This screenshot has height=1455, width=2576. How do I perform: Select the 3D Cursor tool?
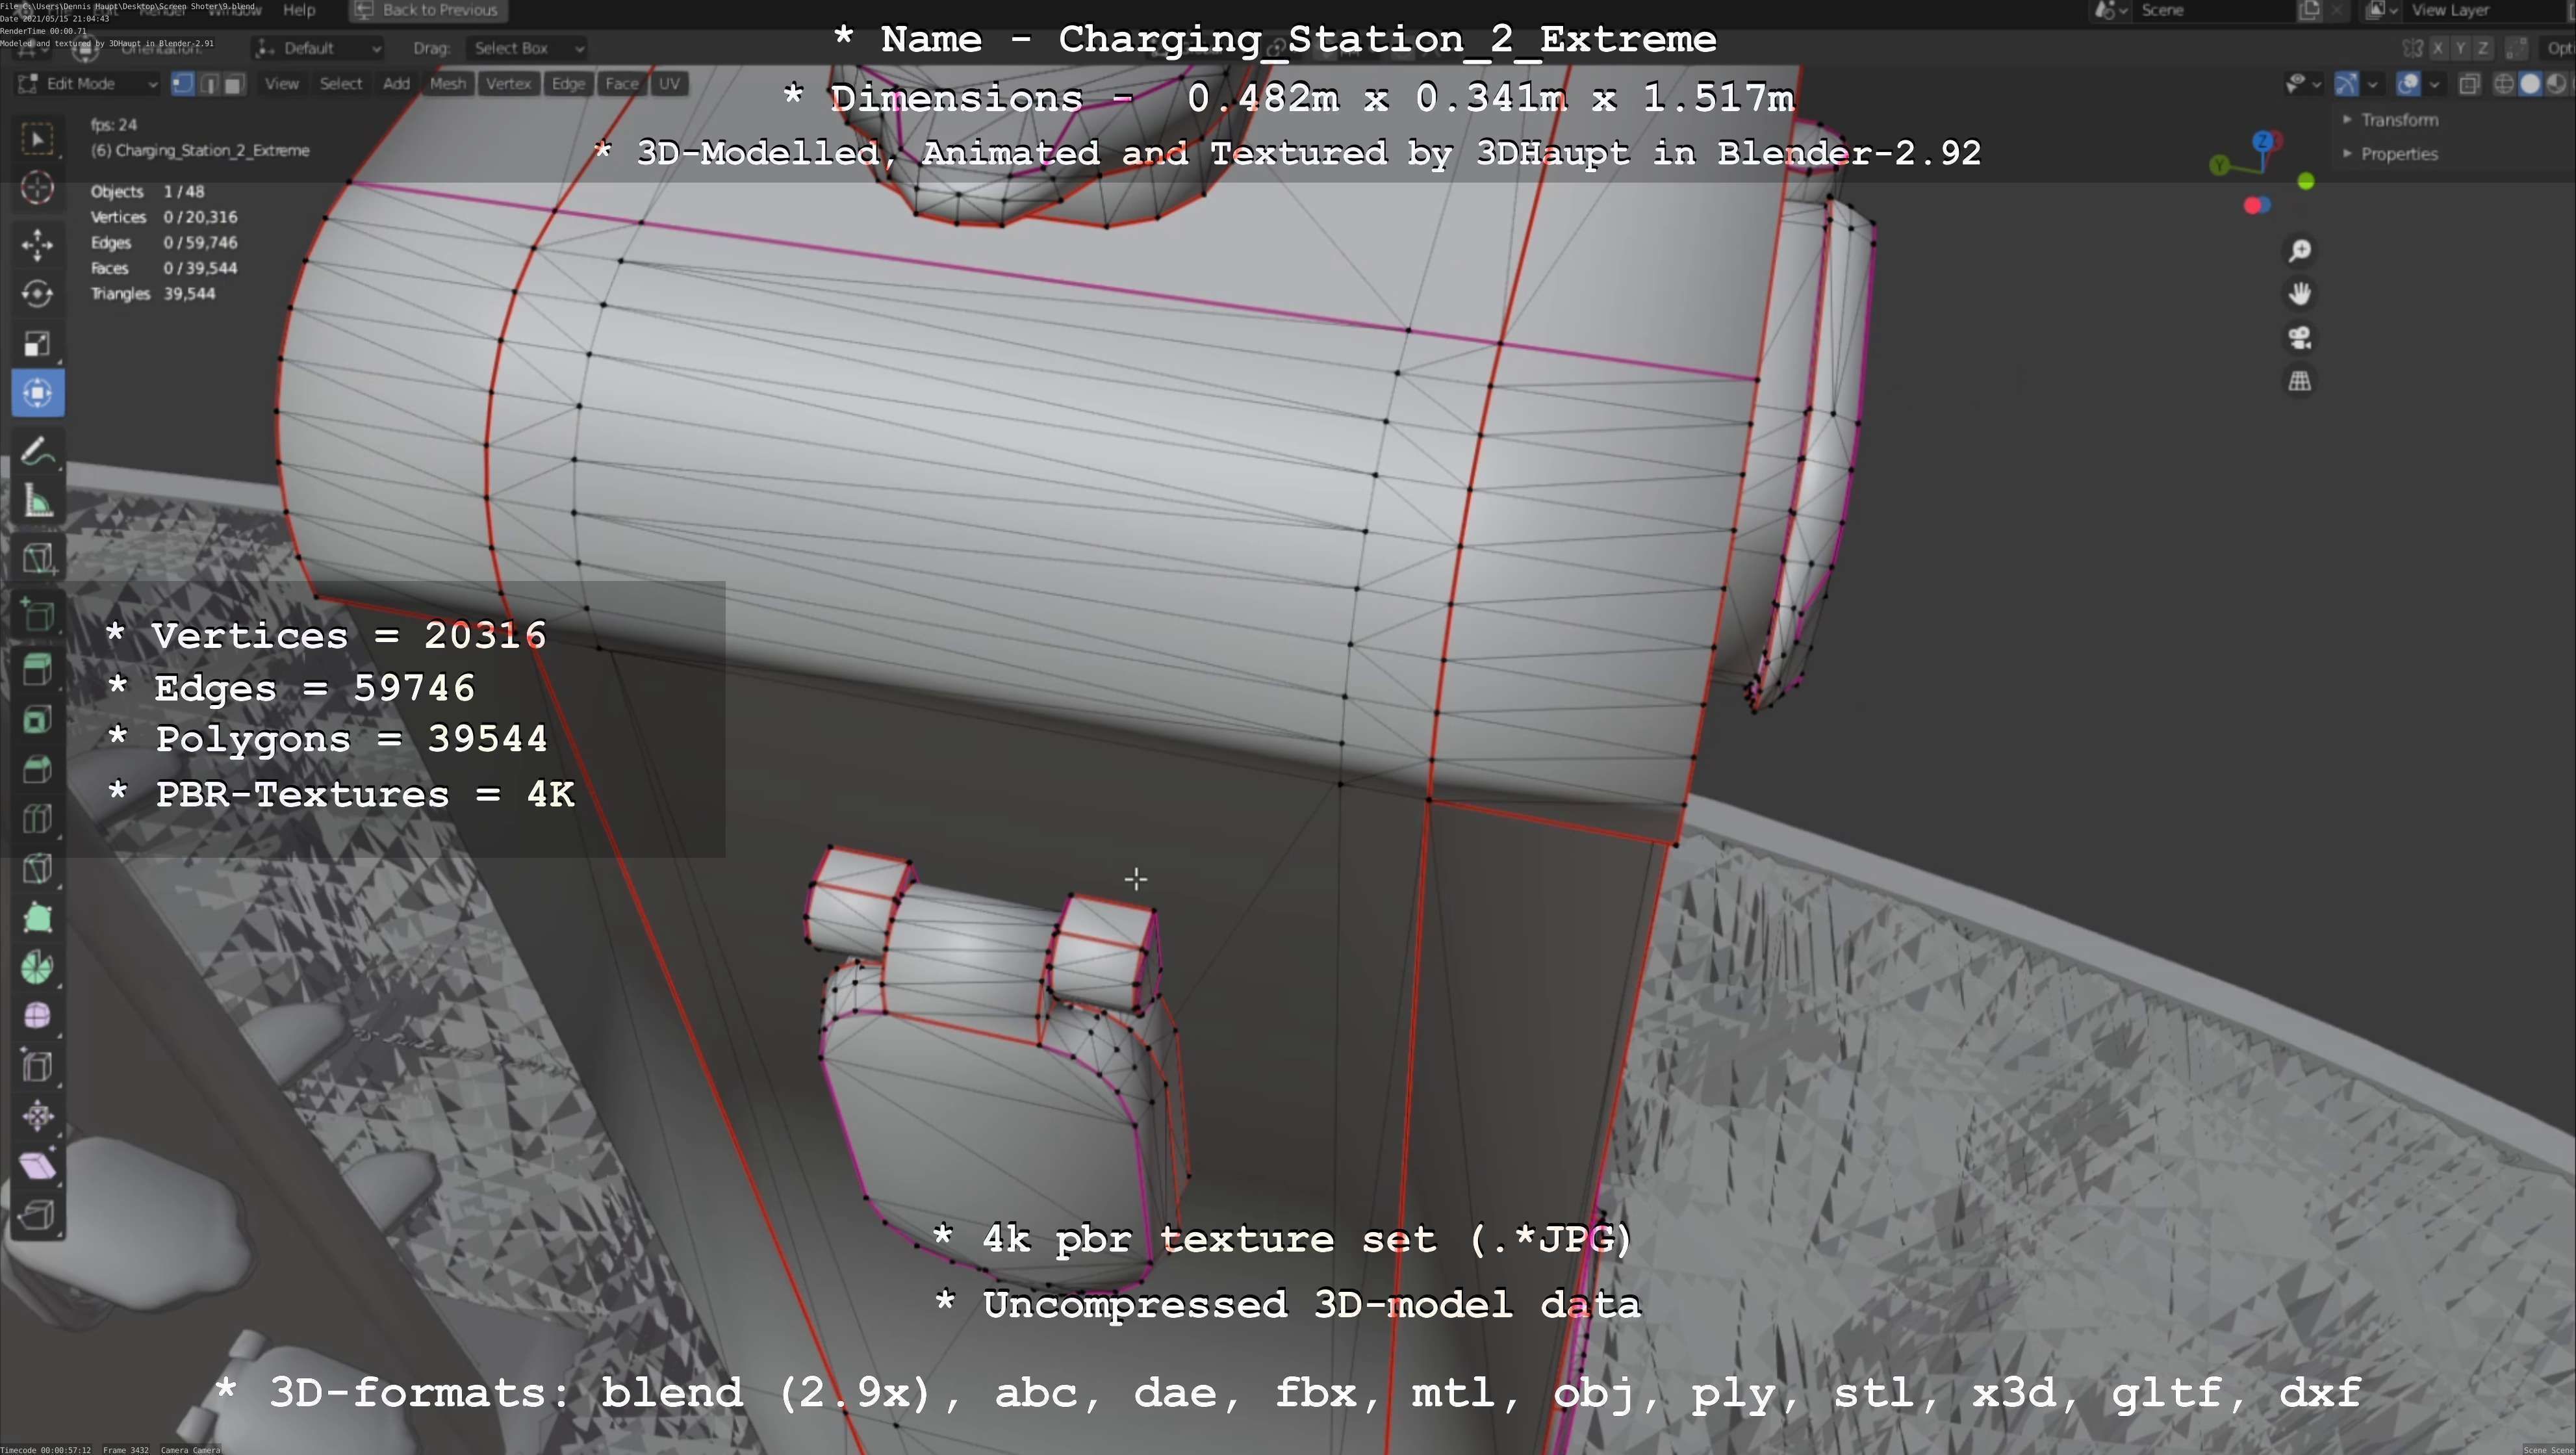click(37, 187)
